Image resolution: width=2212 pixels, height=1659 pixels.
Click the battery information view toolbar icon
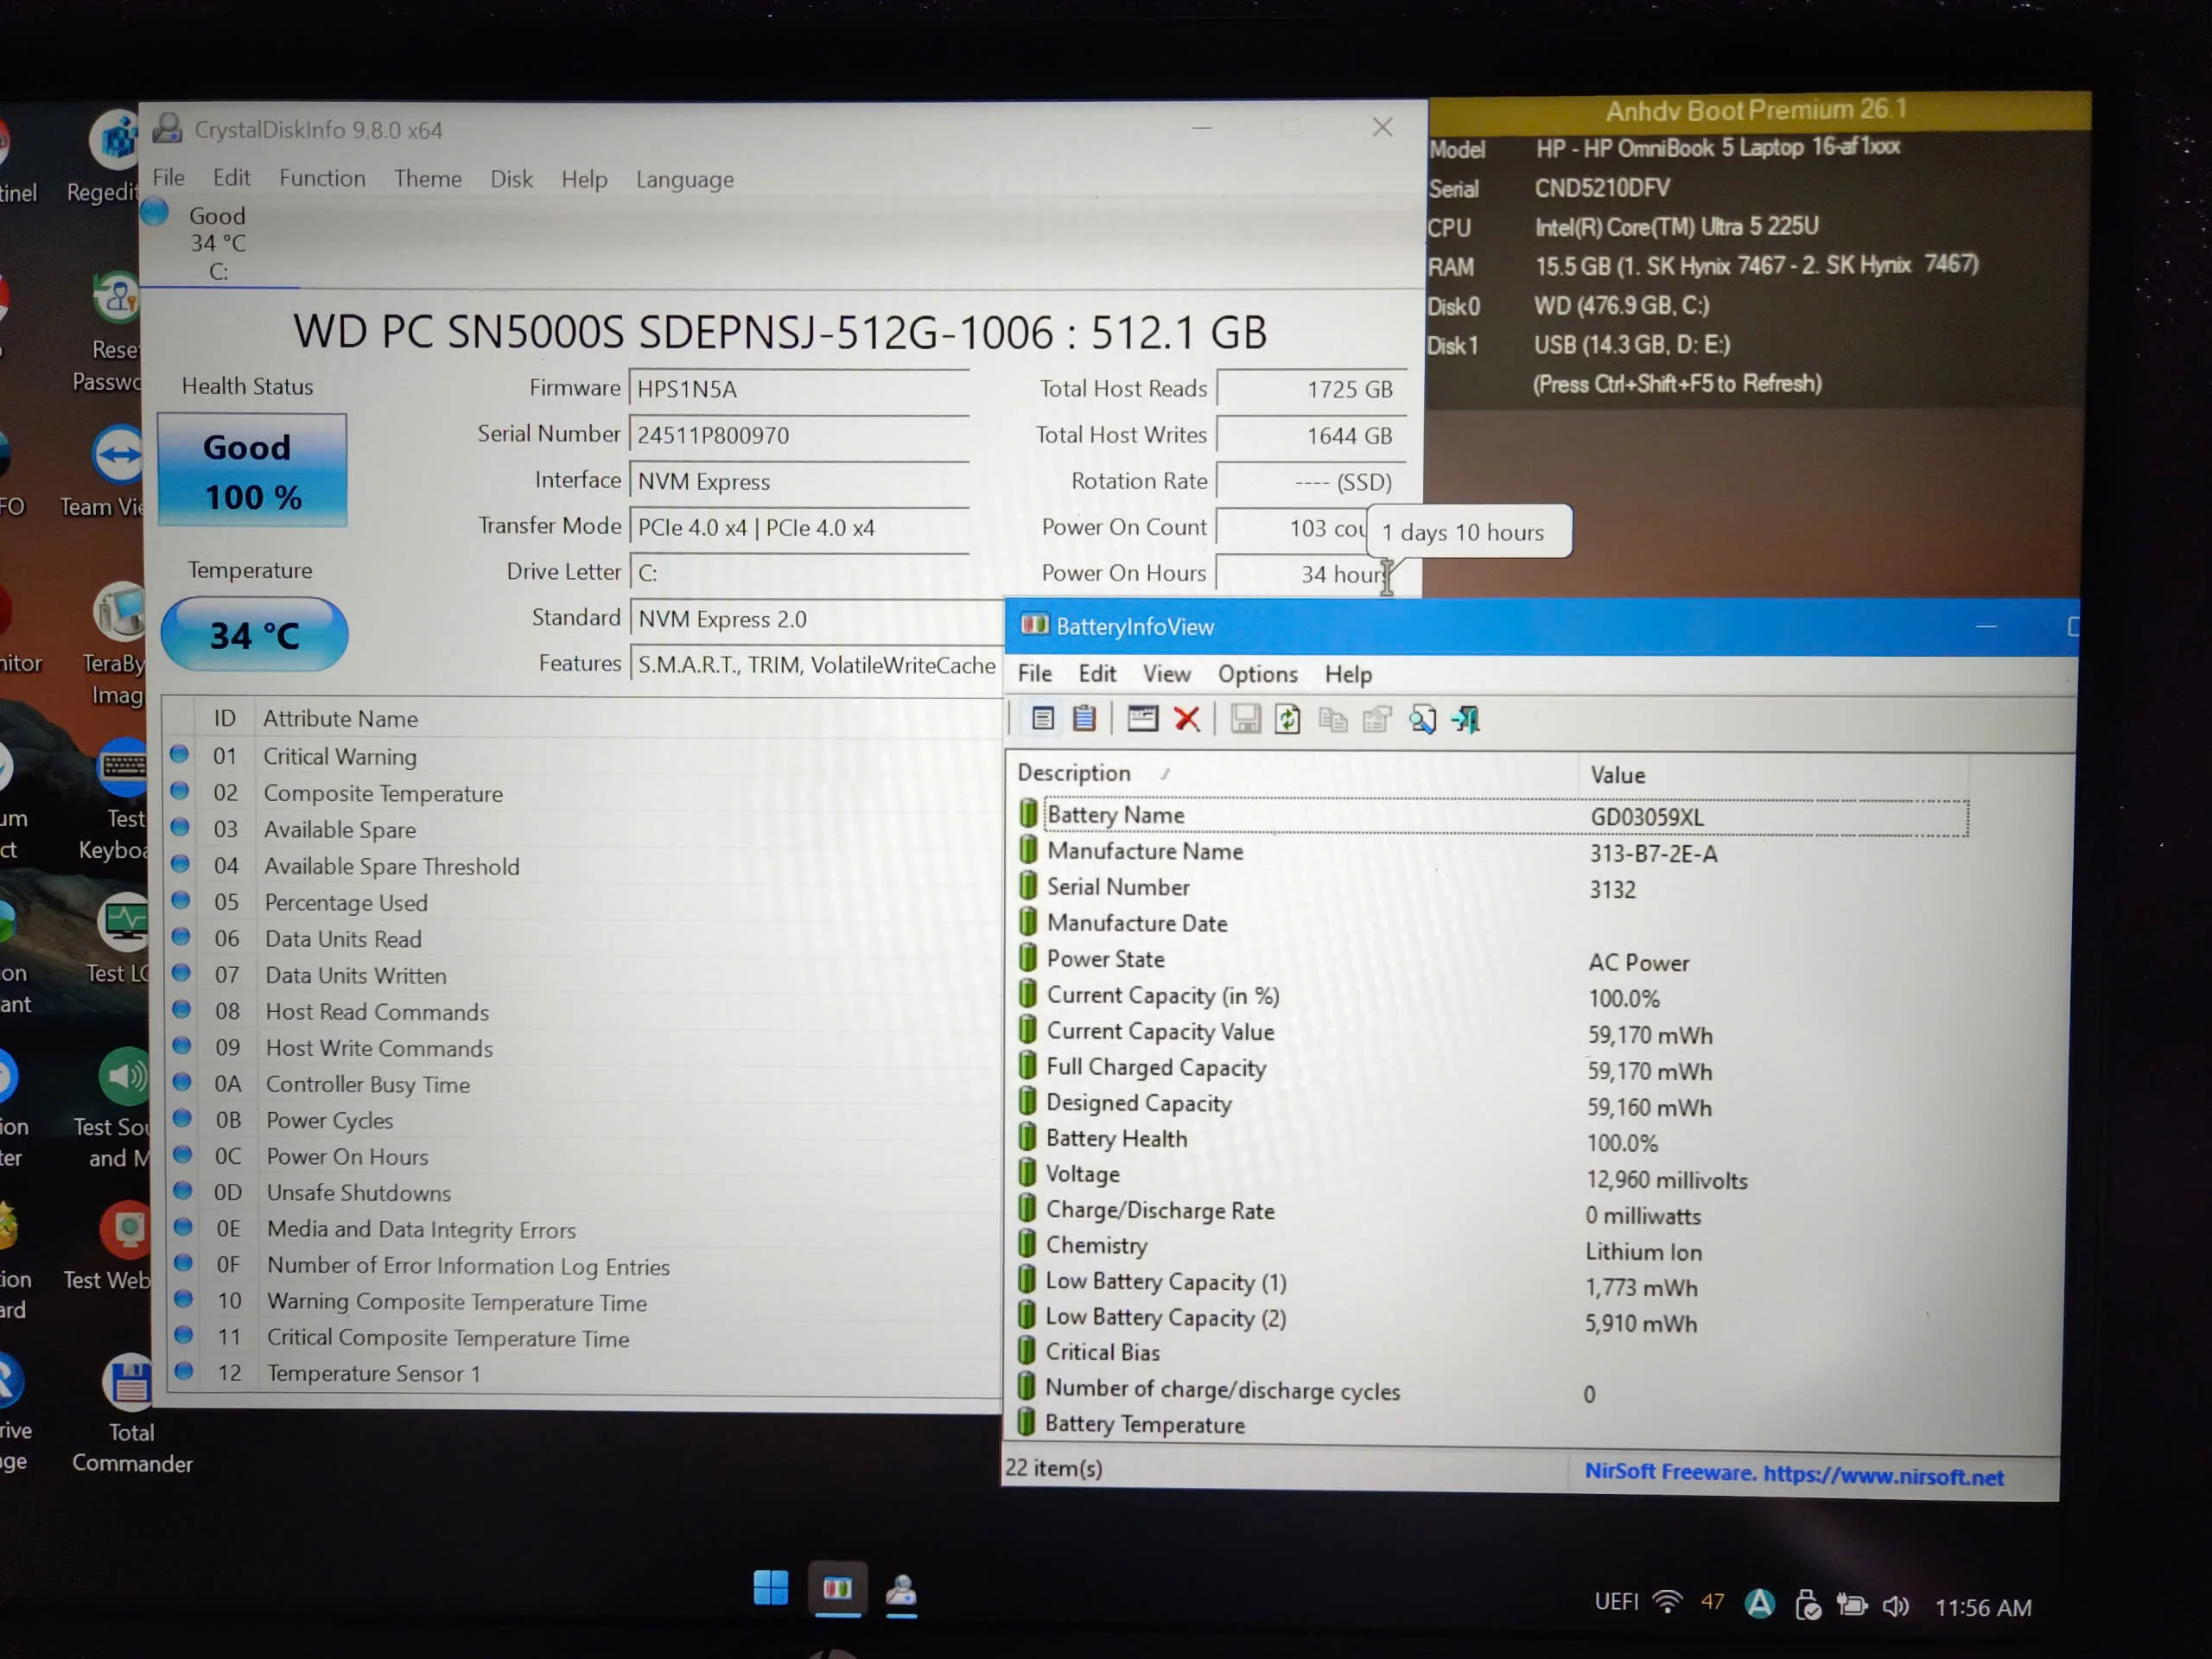(1042, 719)
